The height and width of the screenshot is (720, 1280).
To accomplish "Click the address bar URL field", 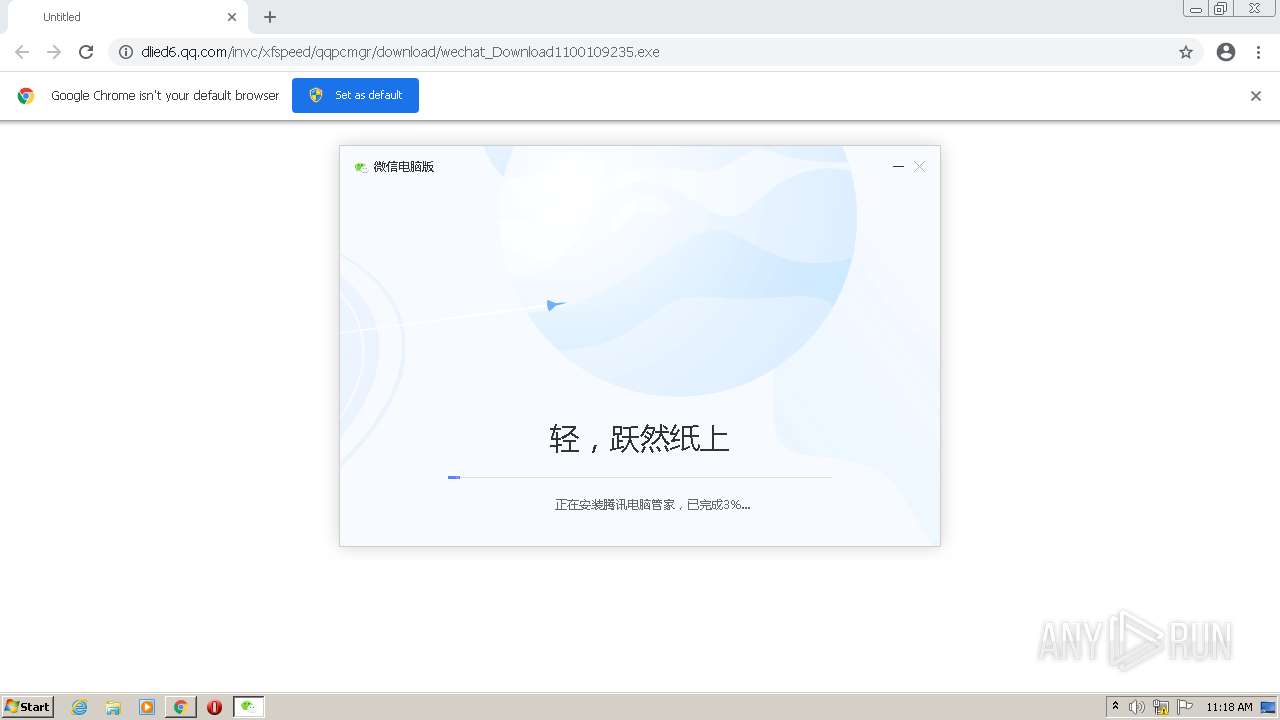I will point(655,52).
